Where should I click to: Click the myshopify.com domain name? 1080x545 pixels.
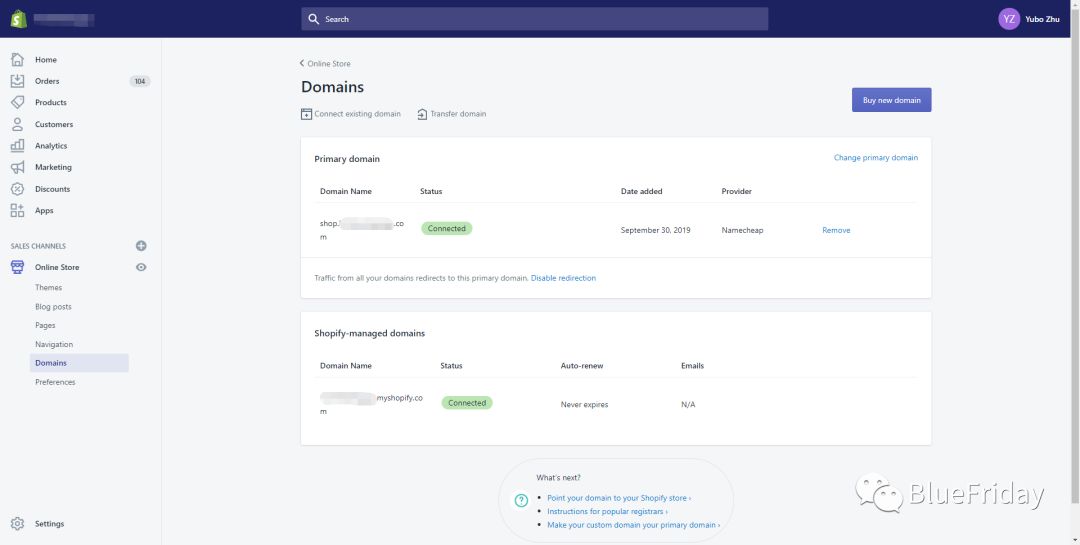click(372, 404)
